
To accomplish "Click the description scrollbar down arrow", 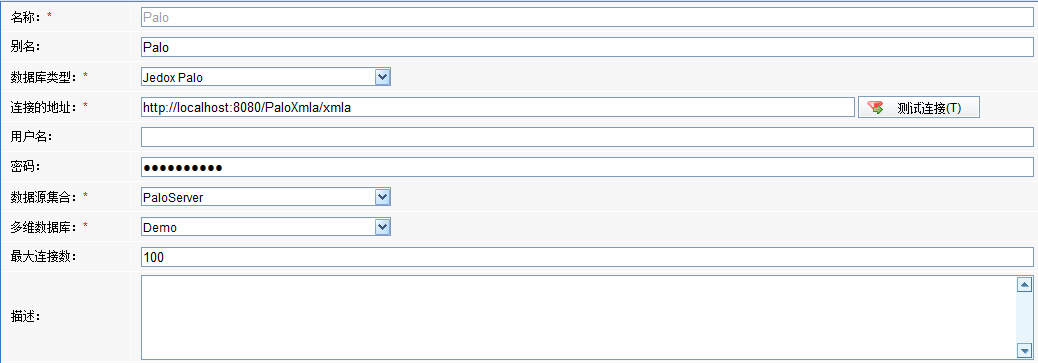I will 1024,350.
